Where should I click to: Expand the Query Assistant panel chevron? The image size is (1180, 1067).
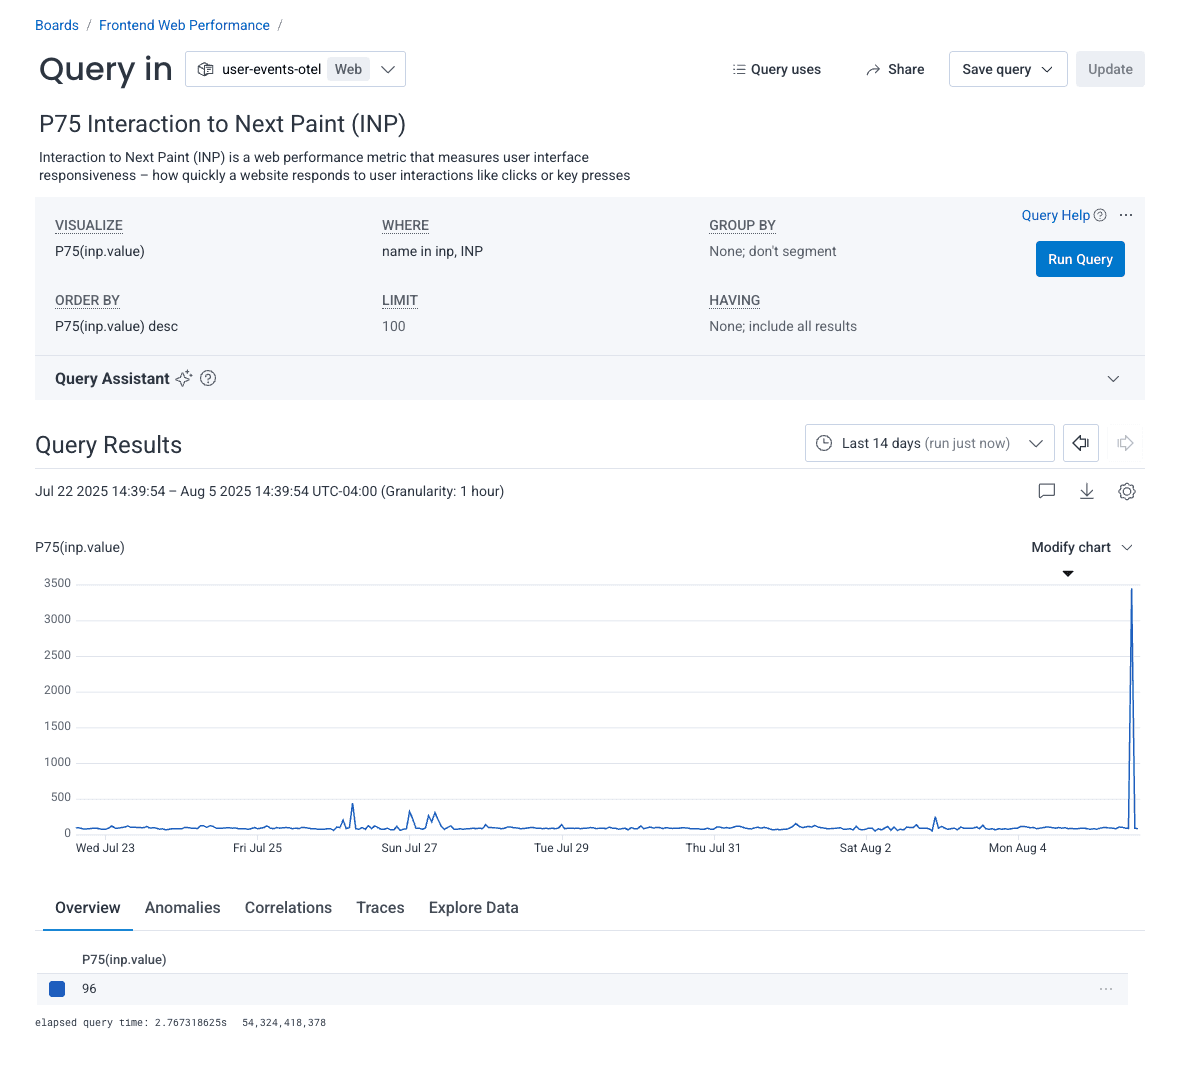coord(1113,378)
